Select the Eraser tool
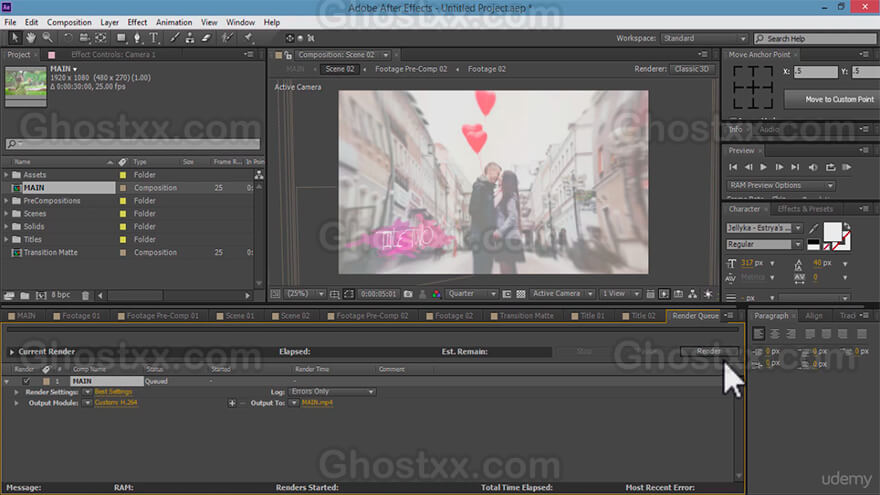Image resolution: width=880 pixels, height=495 pixels. pos(206,38)
